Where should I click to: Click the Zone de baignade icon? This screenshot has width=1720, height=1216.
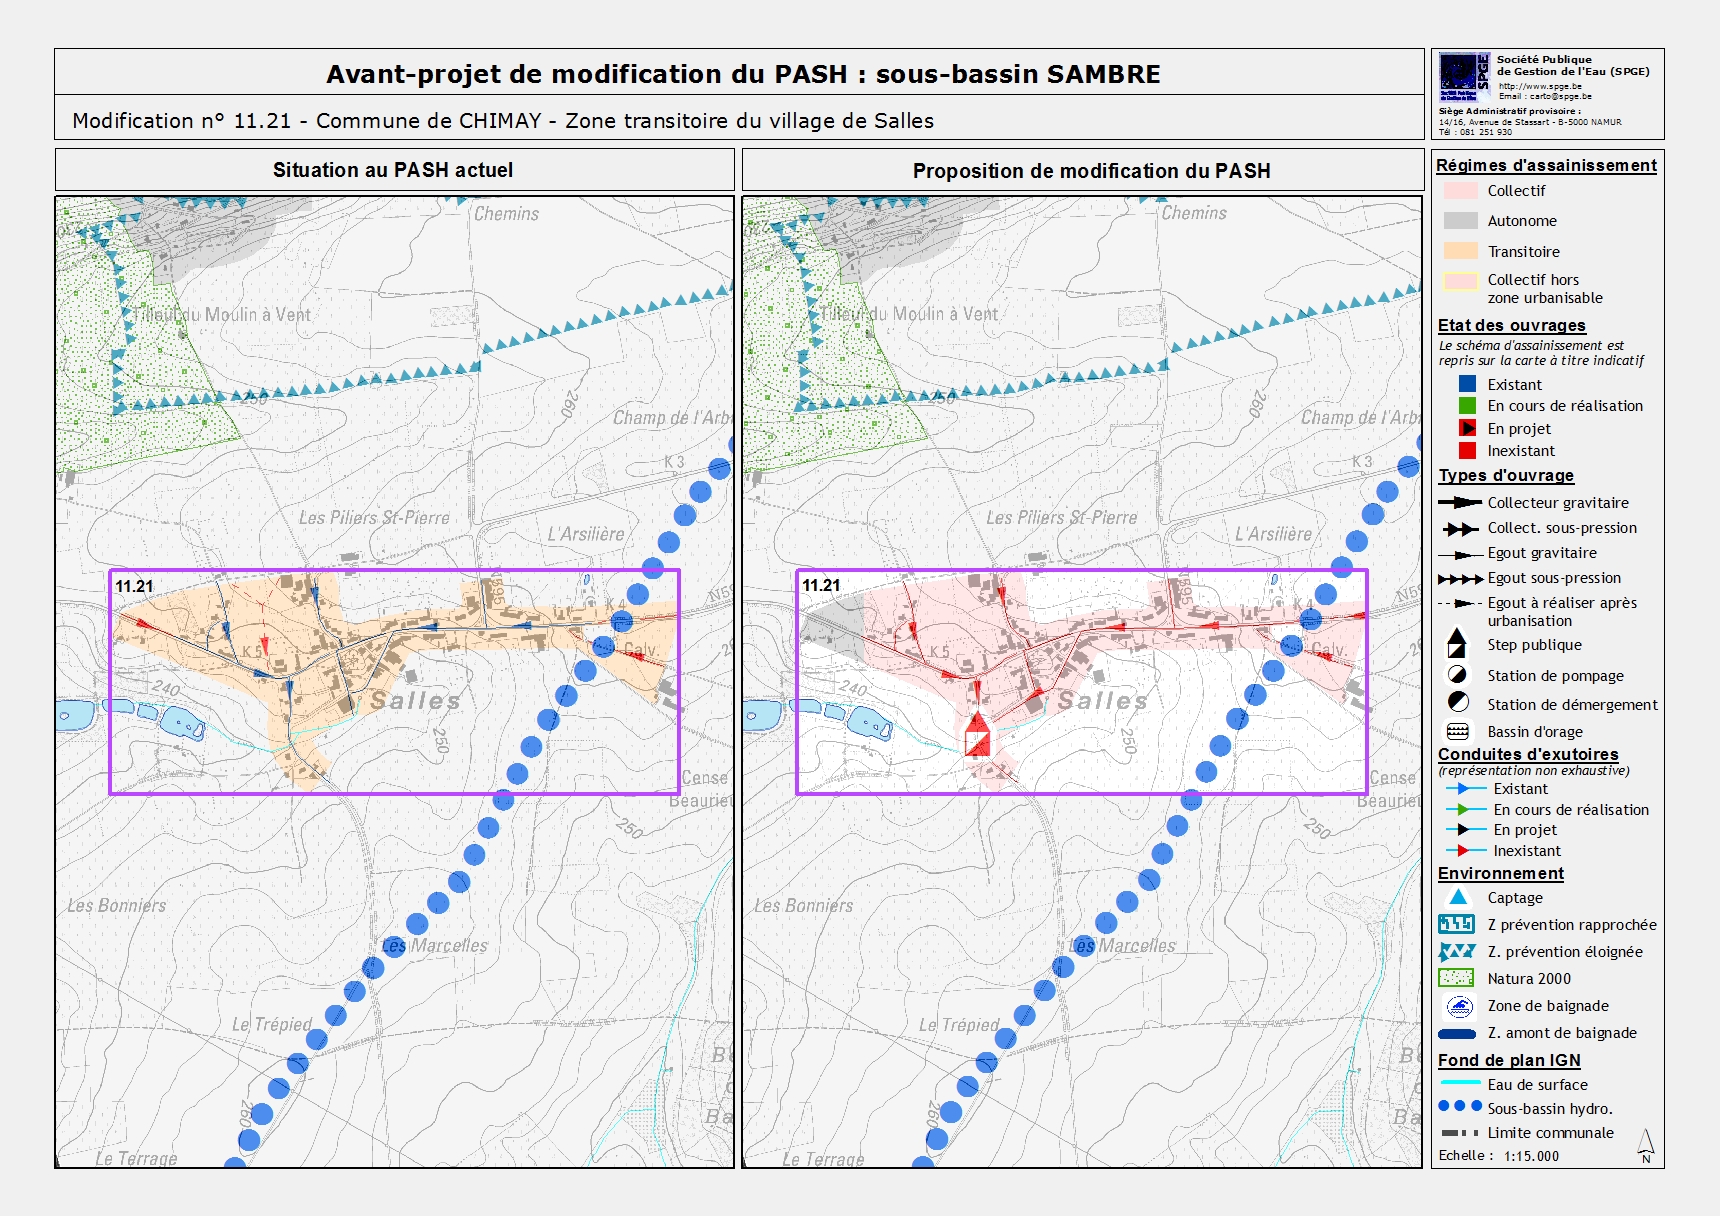1459,1006
